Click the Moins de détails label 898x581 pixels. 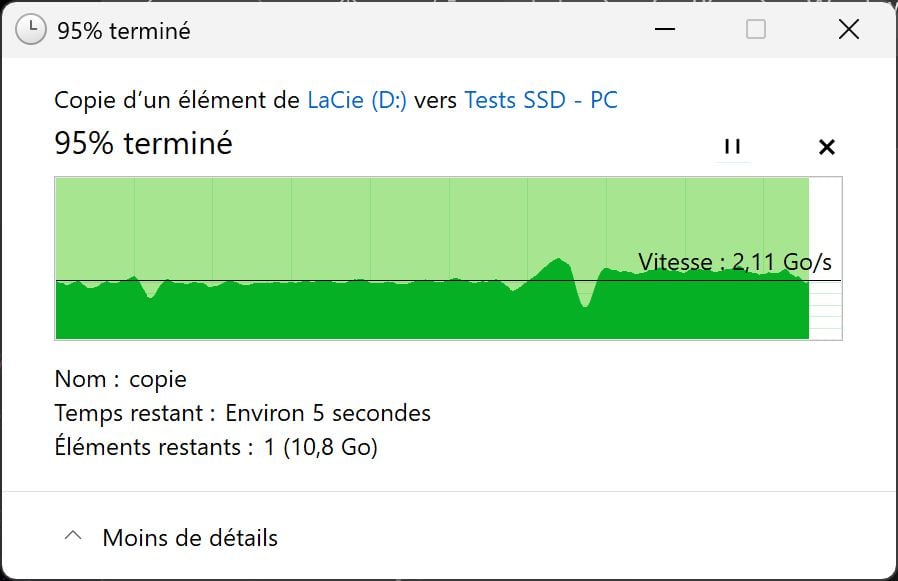190,537
